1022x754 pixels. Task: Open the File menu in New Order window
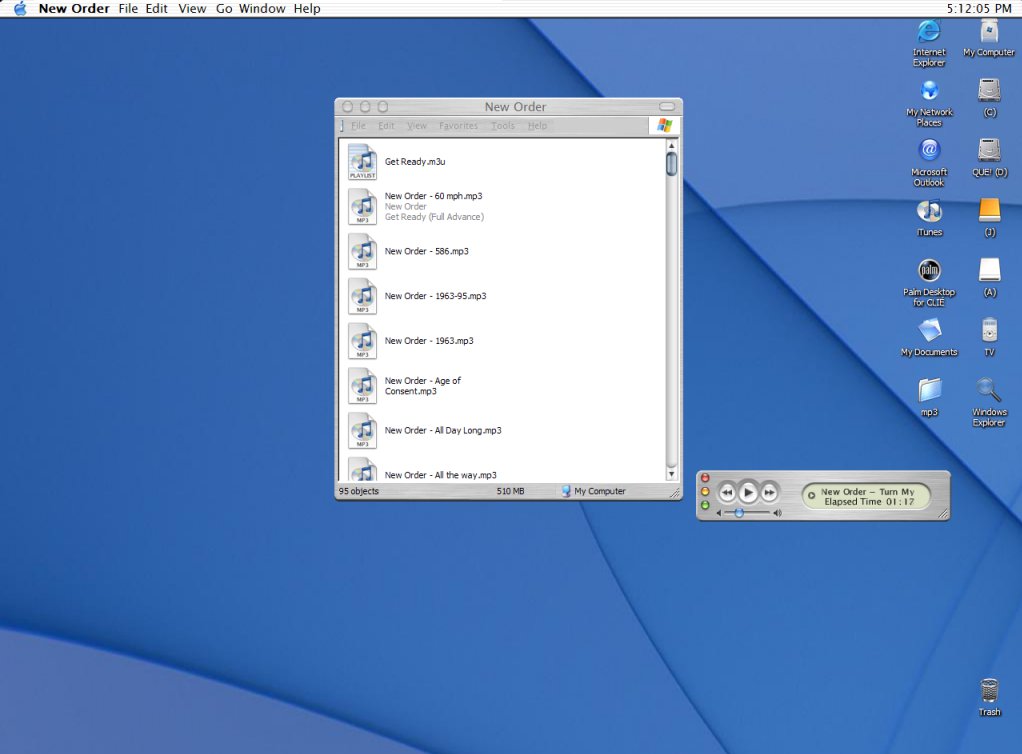[x=358, y=126]
